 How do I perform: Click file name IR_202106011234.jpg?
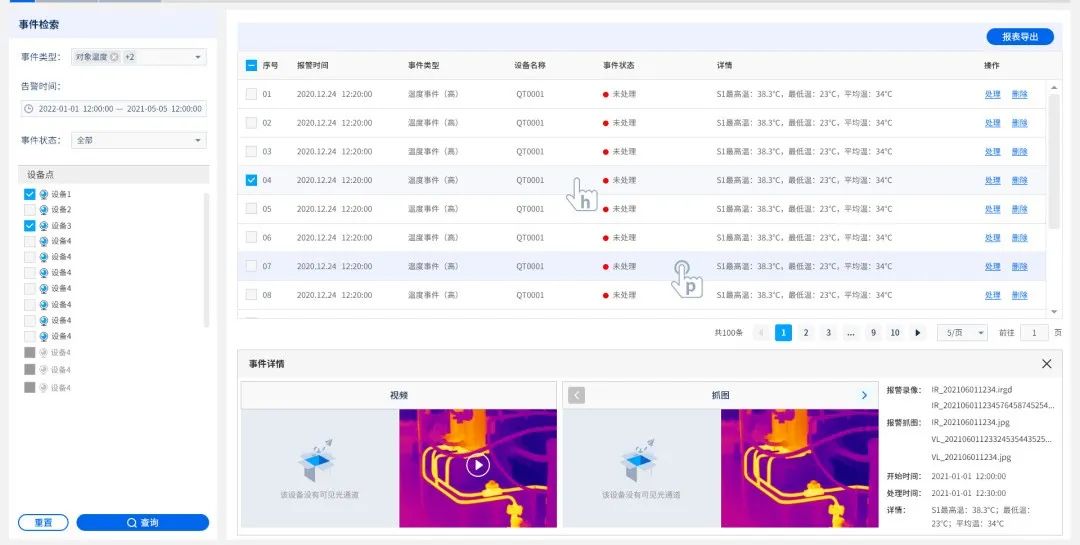click(970, 422)
